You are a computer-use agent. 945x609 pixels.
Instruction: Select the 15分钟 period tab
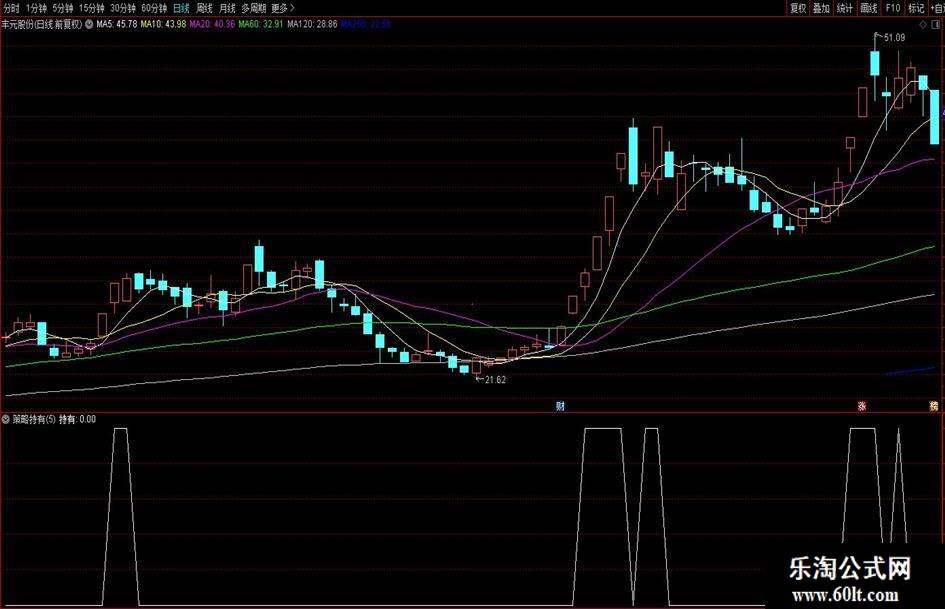(92, 8)
